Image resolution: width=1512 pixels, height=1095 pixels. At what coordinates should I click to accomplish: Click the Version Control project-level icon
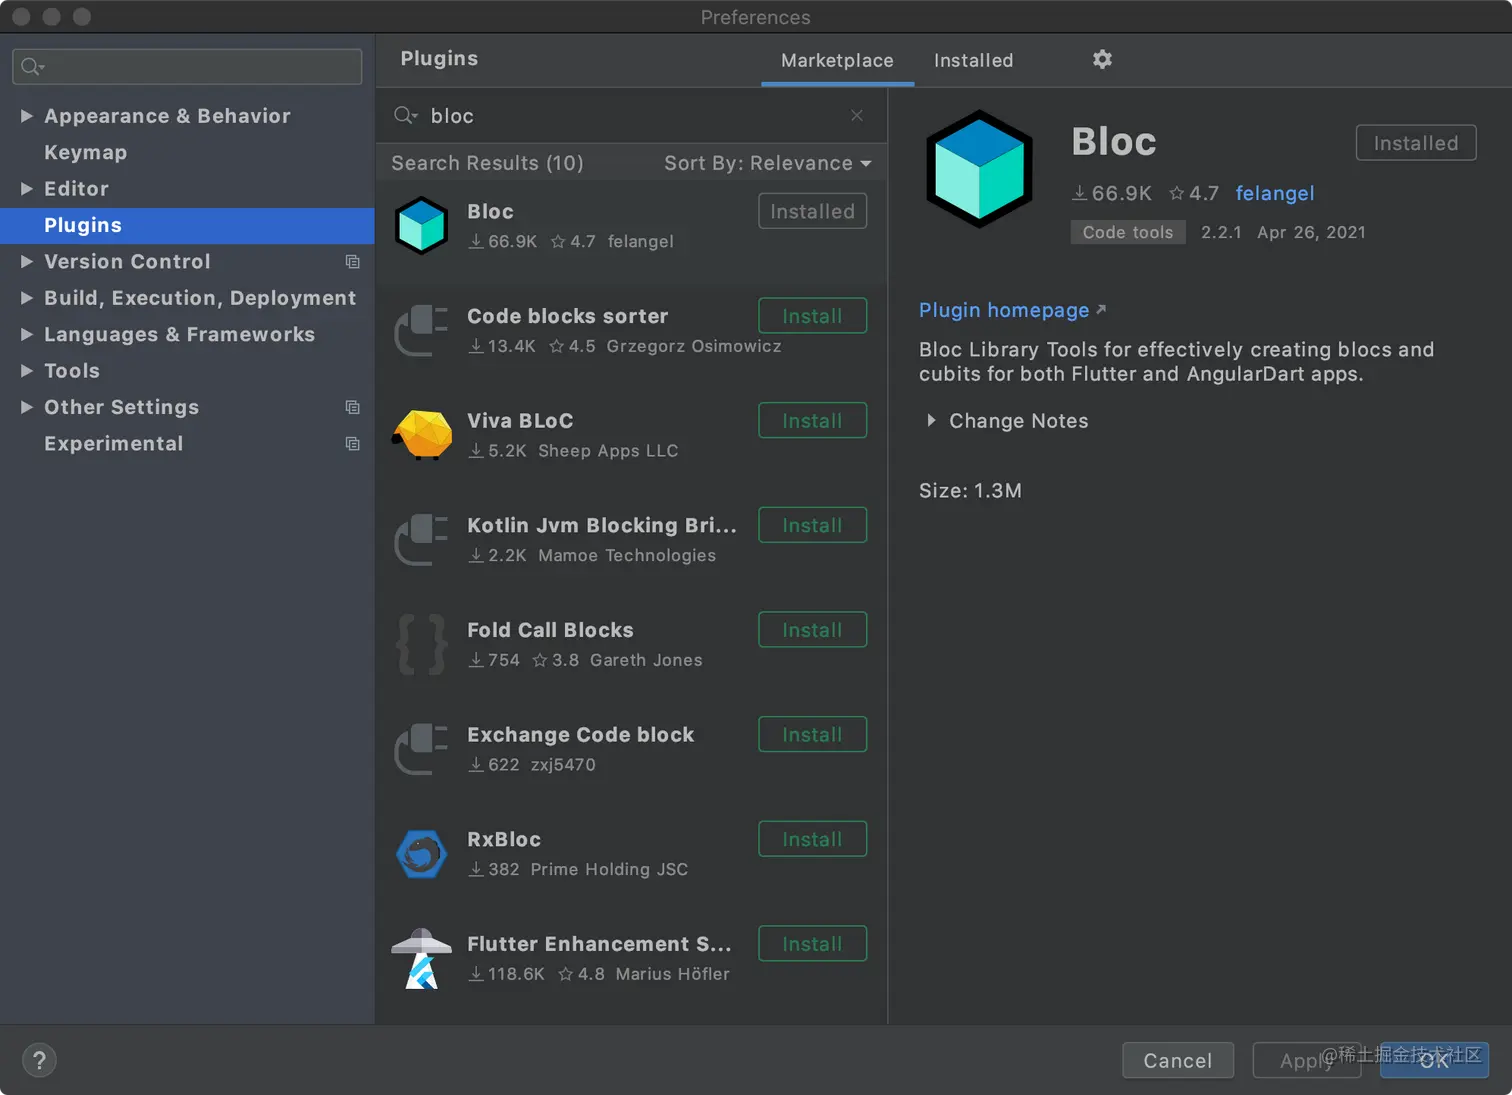(352, 261)
